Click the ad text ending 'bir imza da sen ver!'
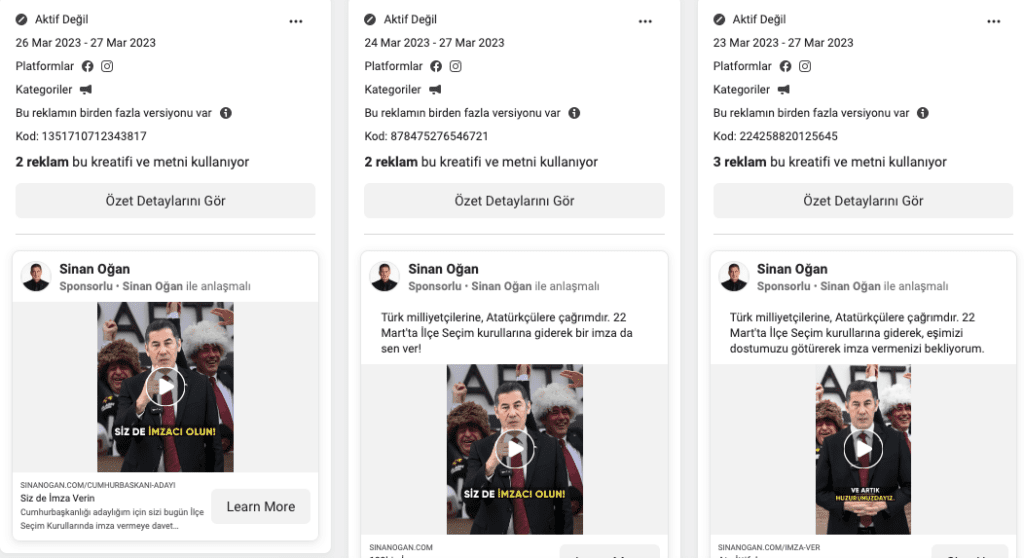This screenshot has width=1024, height=558. click(x=507, y=333)
